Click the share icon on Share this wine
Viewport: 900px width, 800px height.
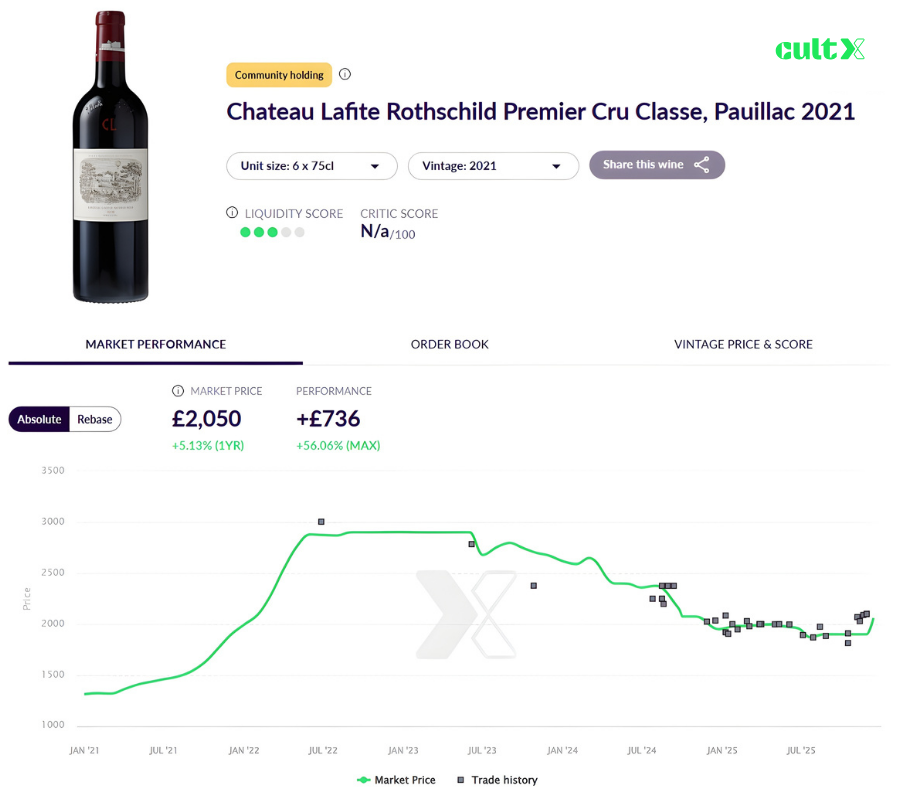[x=702, y=164]
